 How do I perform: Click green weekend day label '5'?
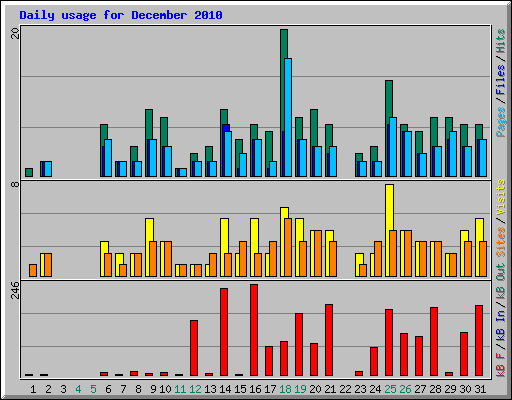(93, 389)
